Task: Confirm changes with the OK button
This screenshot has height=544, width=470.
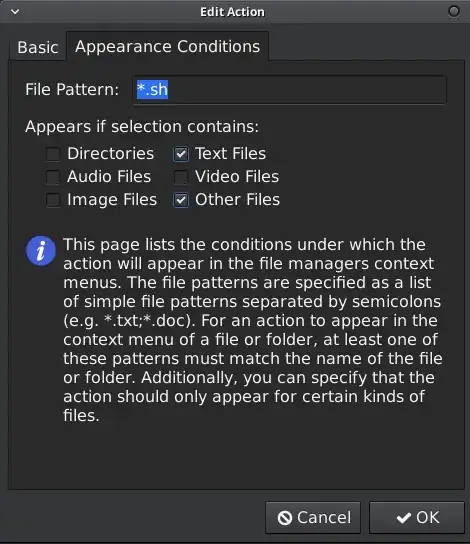Action: (417, 518)
